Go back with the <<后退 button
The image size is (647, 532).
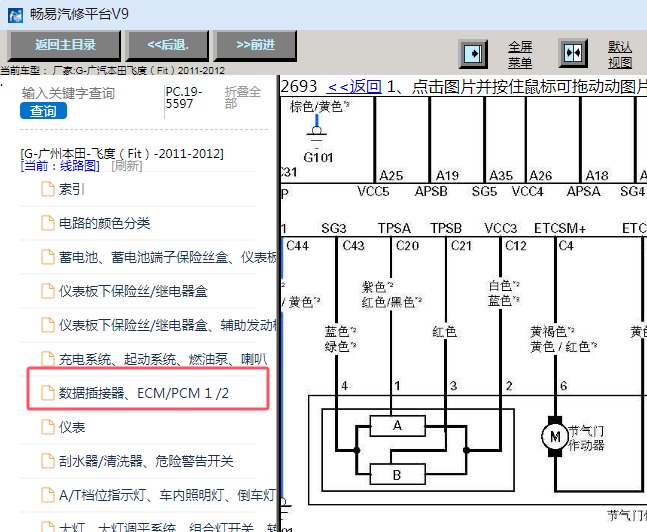tap(168, 45)
